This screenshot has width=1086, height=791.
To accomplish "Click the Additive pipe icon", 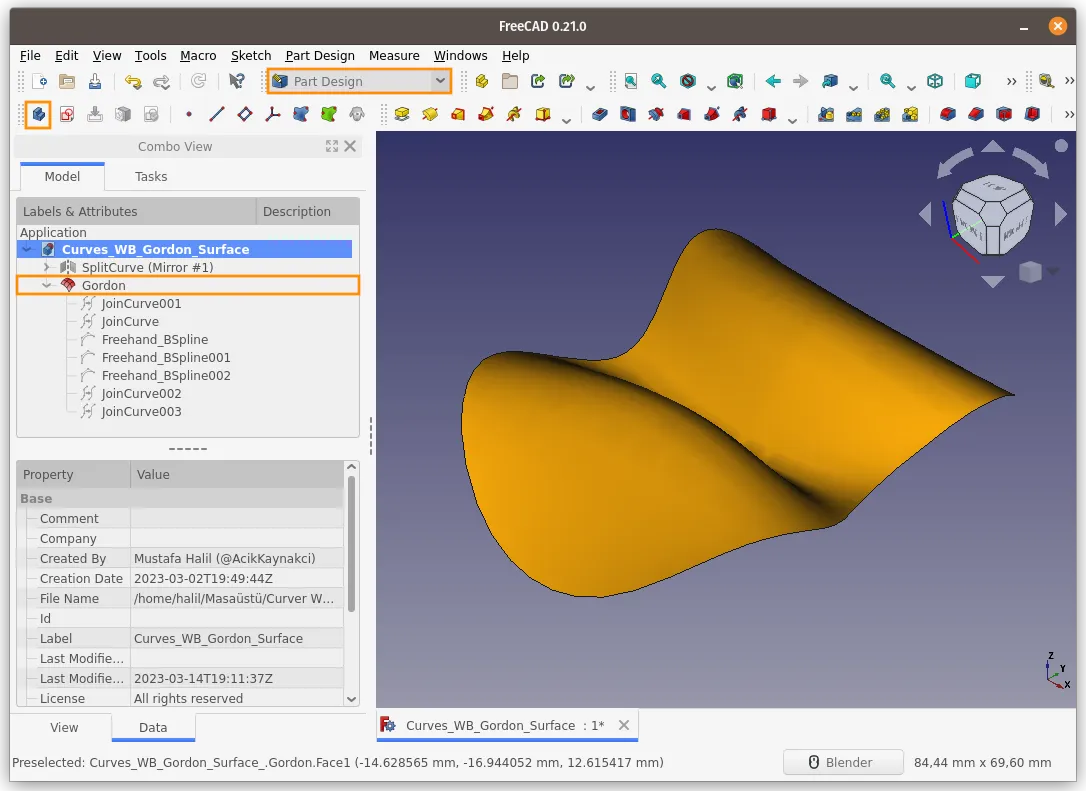I will (x=486, y=114).
